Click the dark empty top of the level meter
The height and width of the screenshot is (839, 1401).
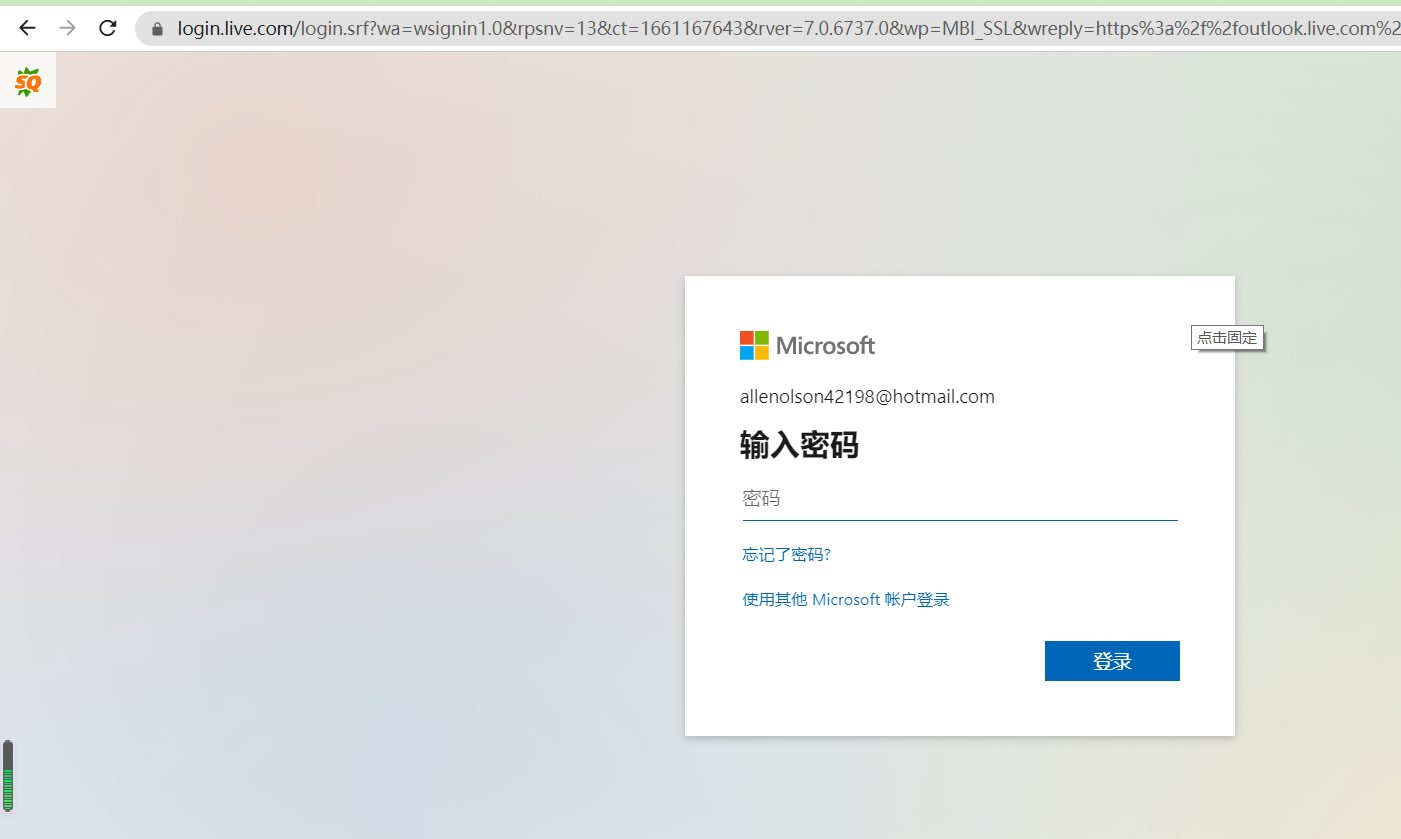pos(8,754)
